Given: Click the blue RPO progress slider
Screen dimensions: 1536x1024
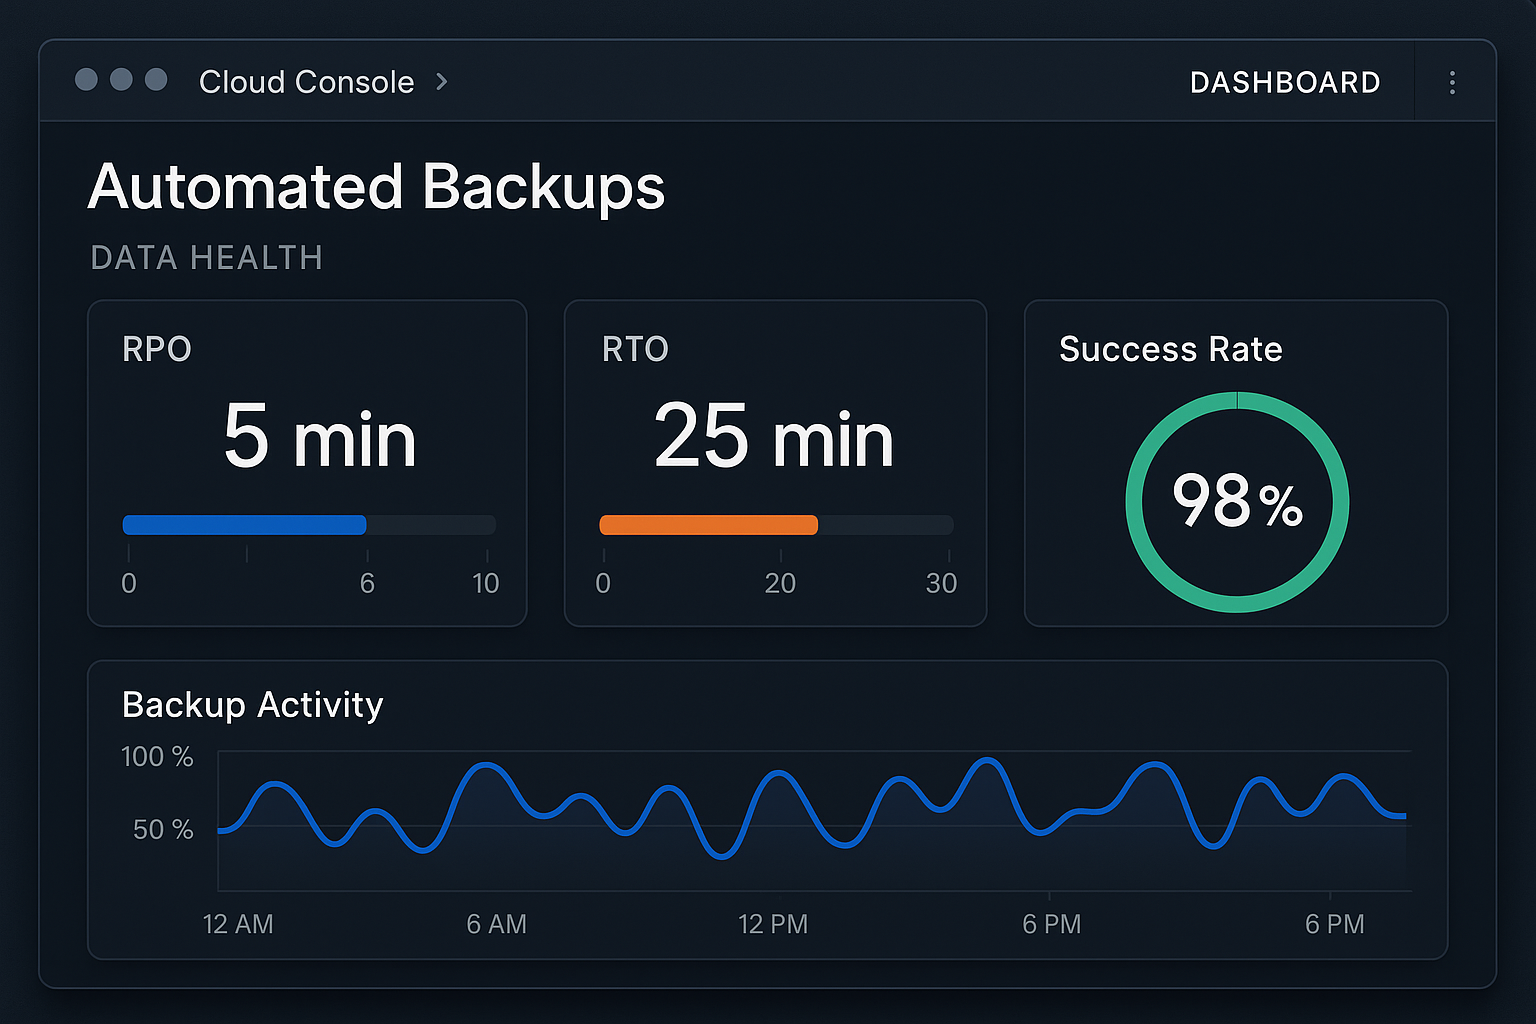Looking at the screenshot, I should tap(243, 524).
